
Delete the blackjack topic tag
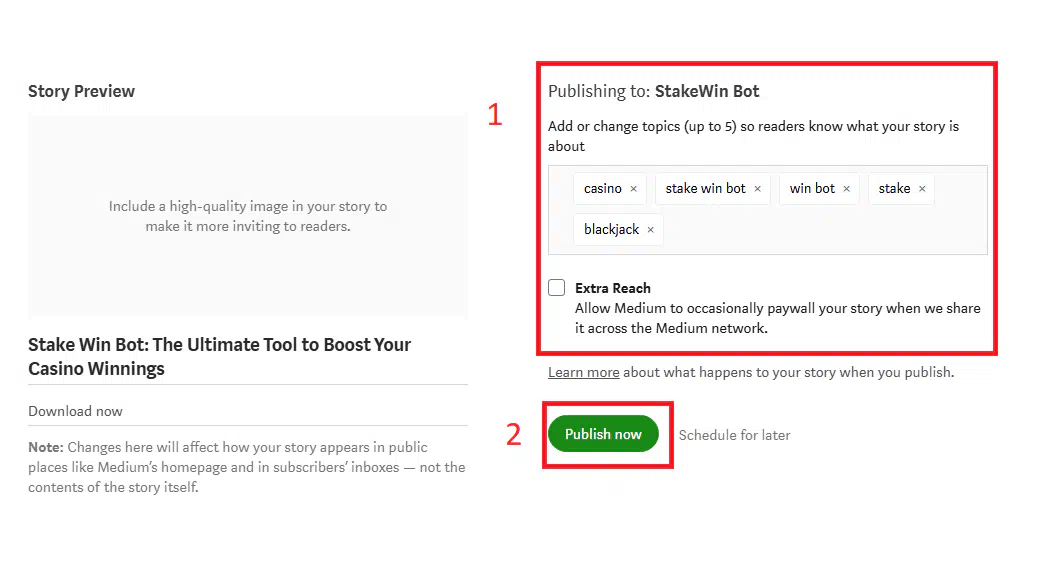click(651, 230)
